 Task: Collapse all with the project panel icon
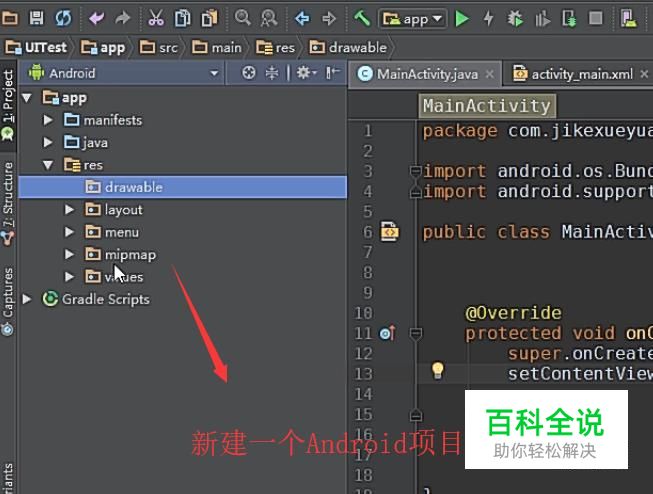[x=272, y=73]
